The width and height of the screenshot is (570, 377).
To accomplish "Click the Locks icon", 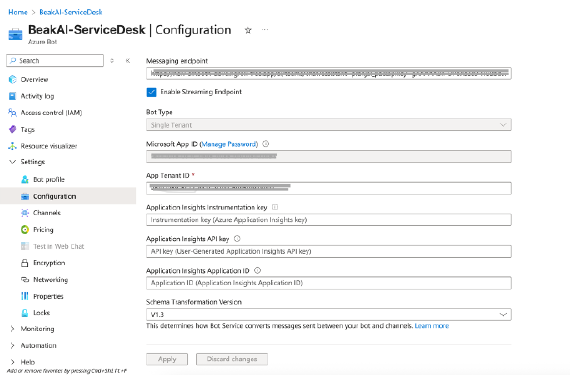I will [x=25, y=313].
